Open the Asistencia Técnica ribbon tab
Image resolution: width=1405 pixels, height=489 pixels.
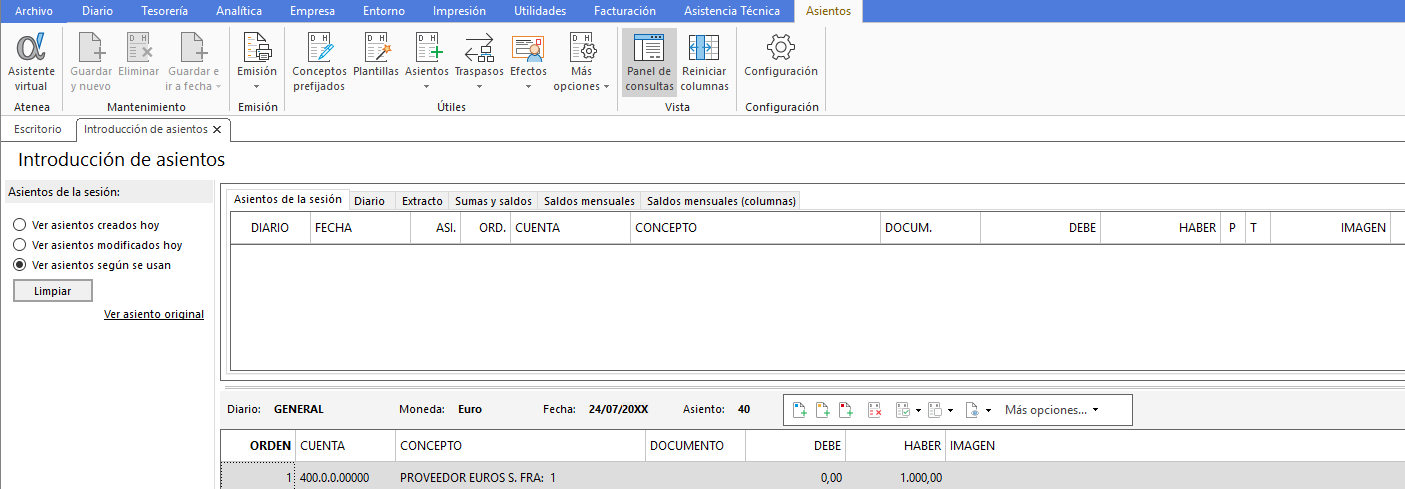(731, 11)
